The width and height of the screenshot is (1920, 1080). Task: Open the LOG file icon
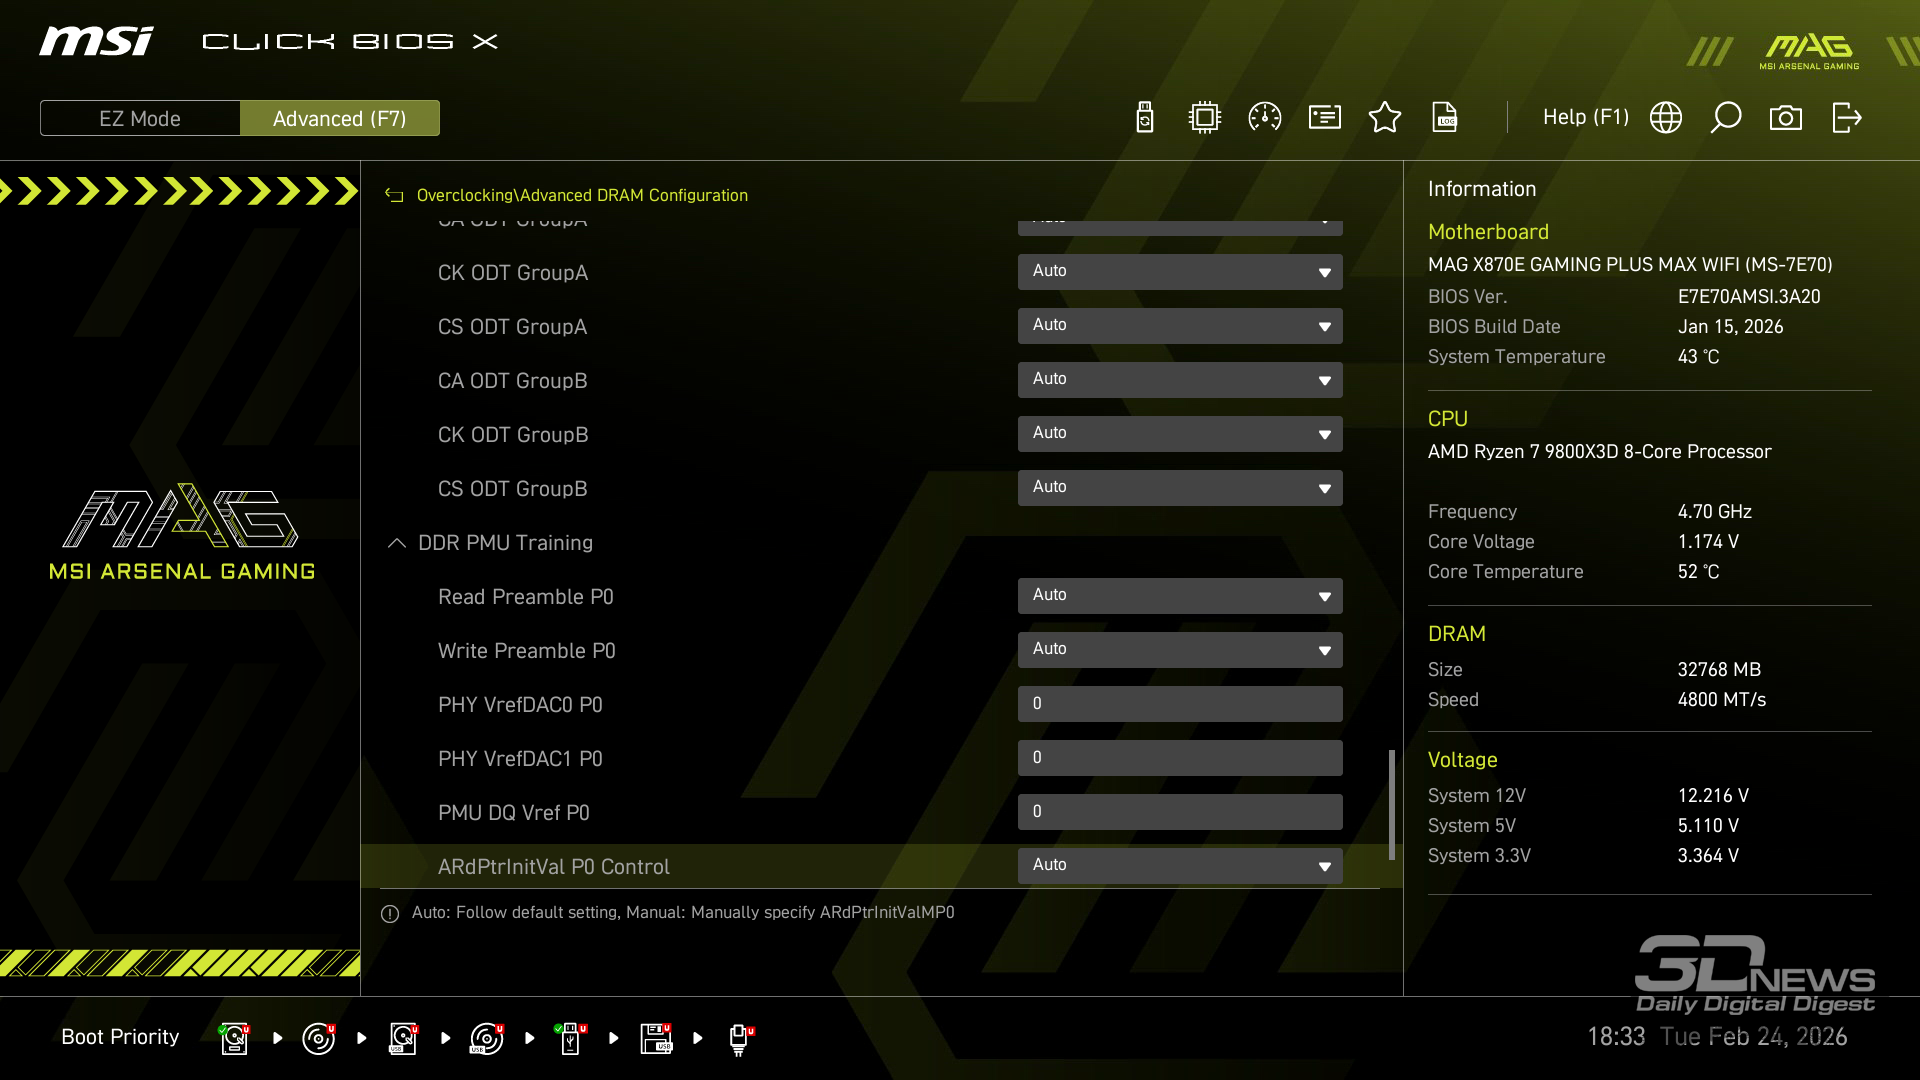1445,118
